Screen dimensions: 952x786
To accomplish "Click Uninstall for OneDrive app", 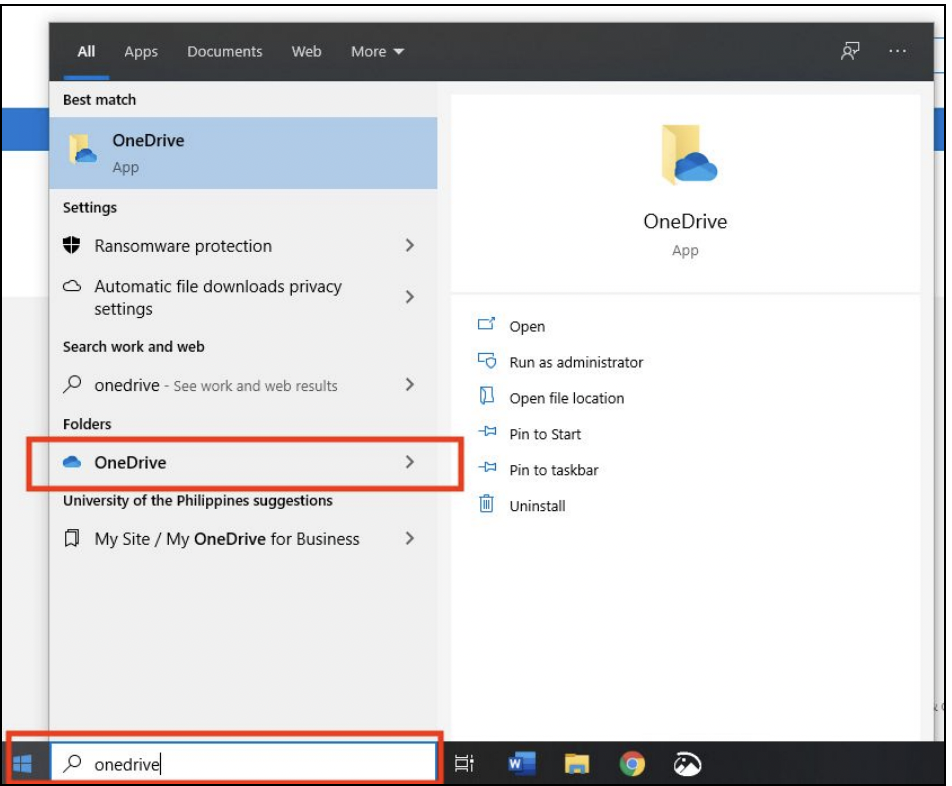I will (537, 506).
